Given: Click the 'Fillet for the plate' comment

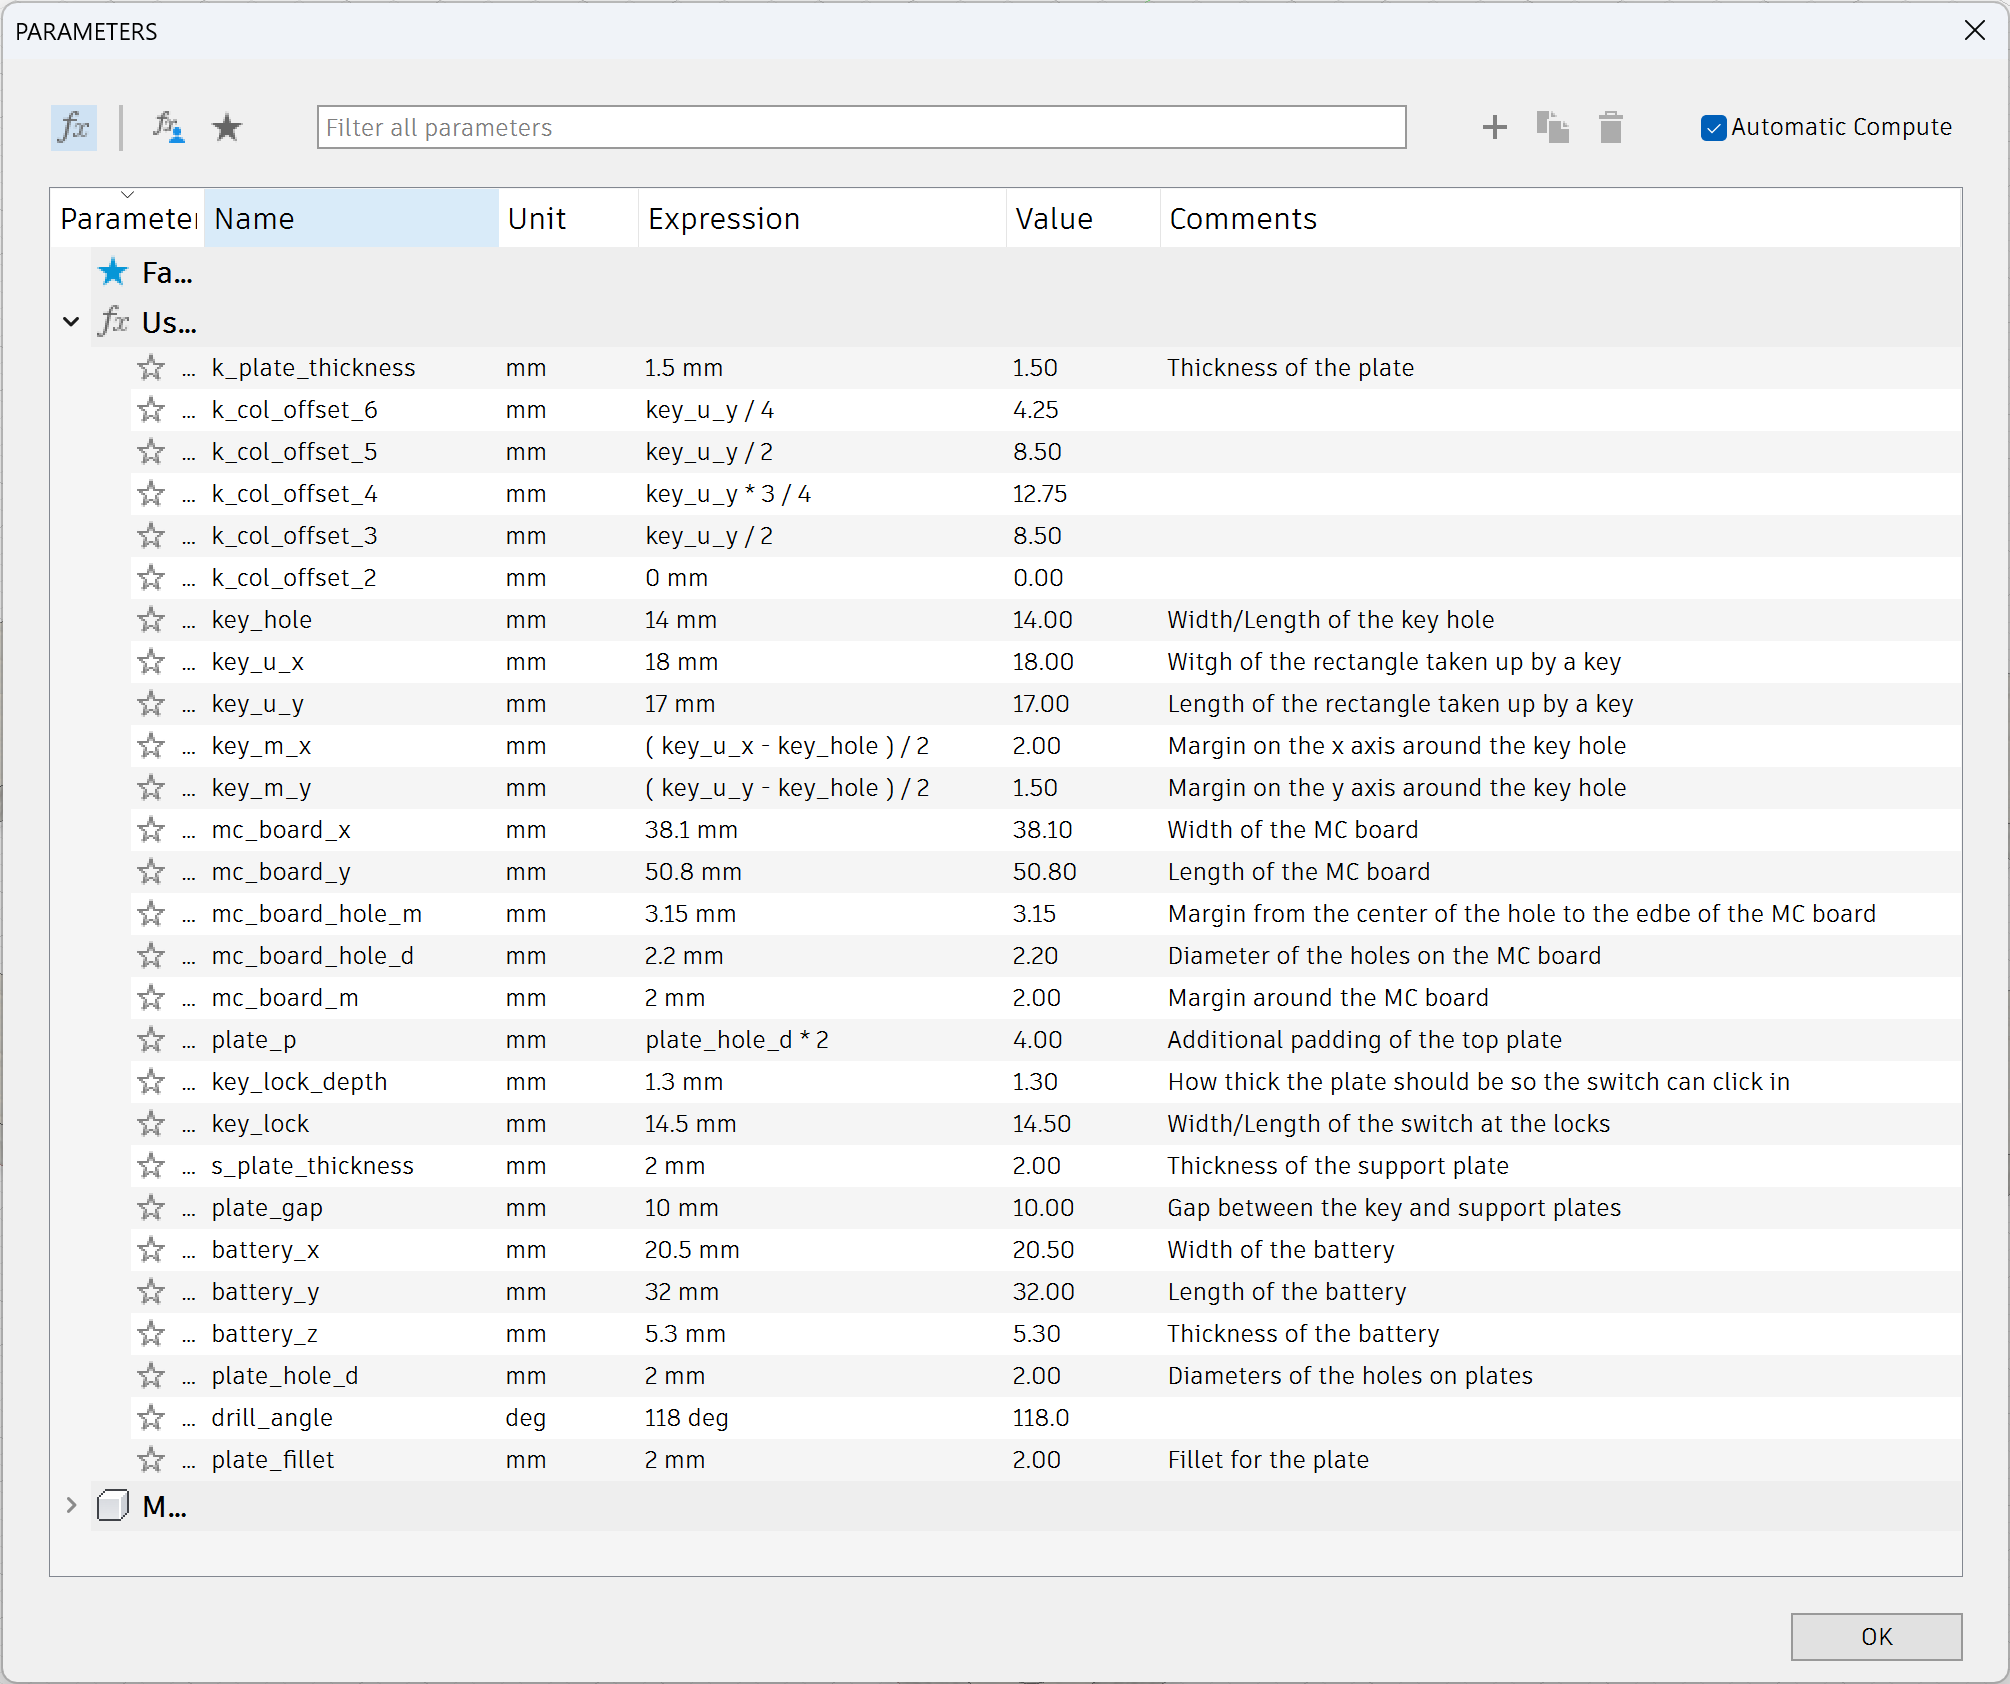Looking at the screenshot, I should tap(1268, 1460).
